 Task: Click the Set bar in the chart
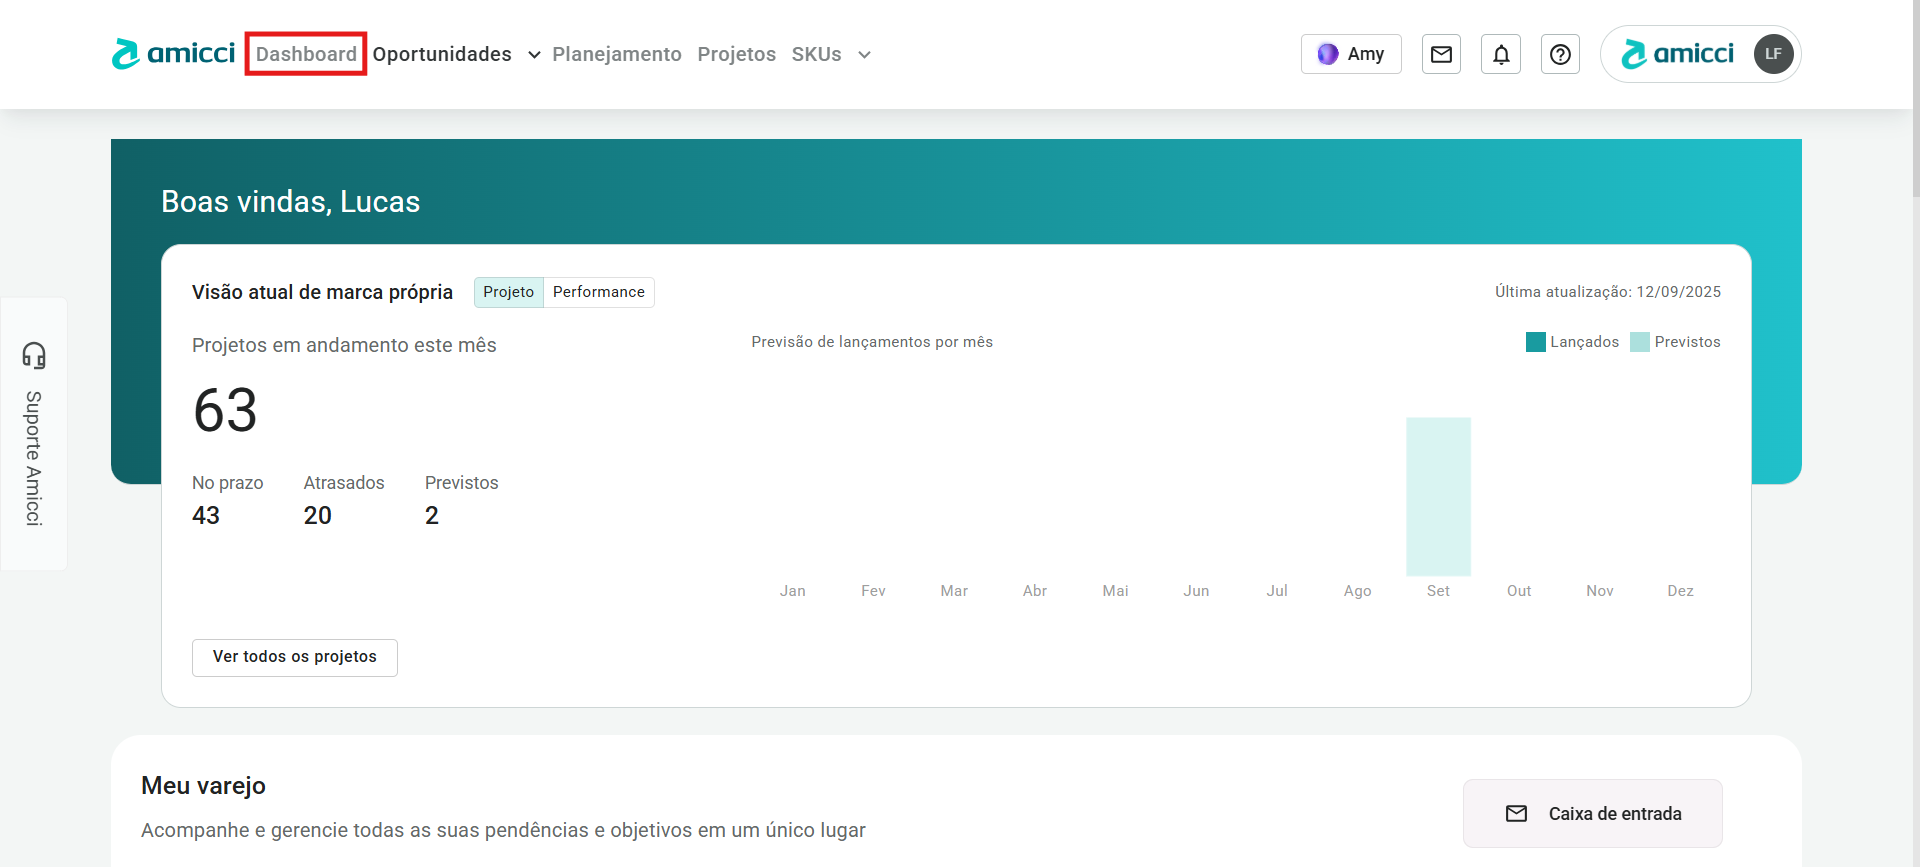click(x=1438, y=497)
